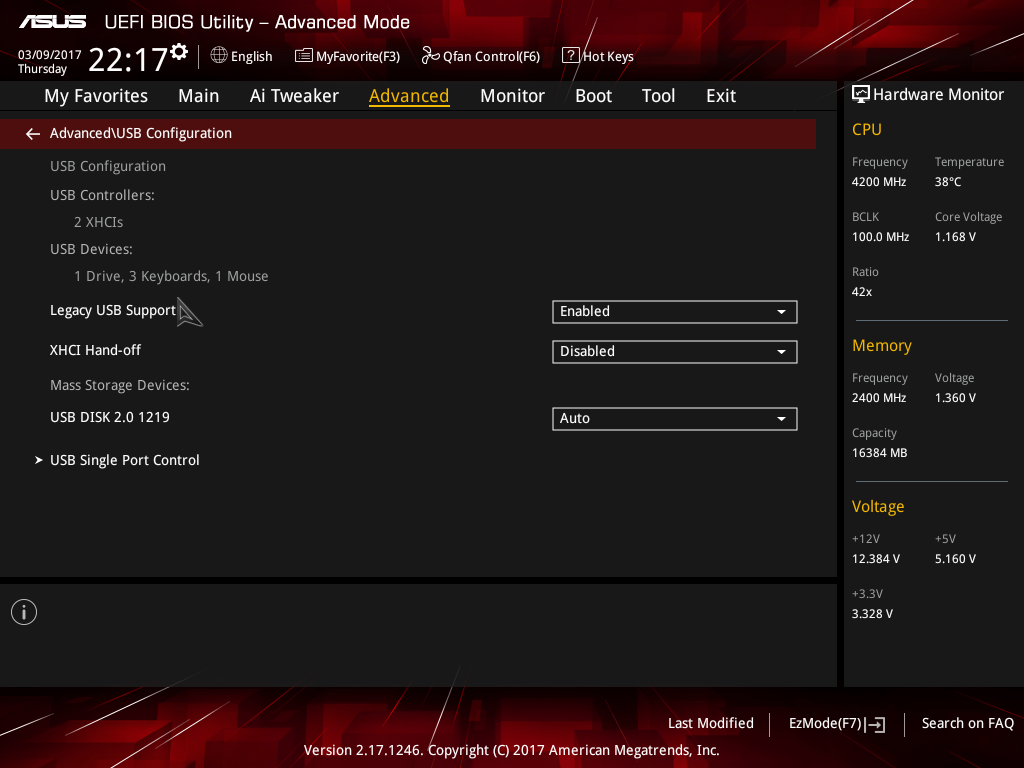Click the CPU frequency 4200 MHz value

coord(879,182)
